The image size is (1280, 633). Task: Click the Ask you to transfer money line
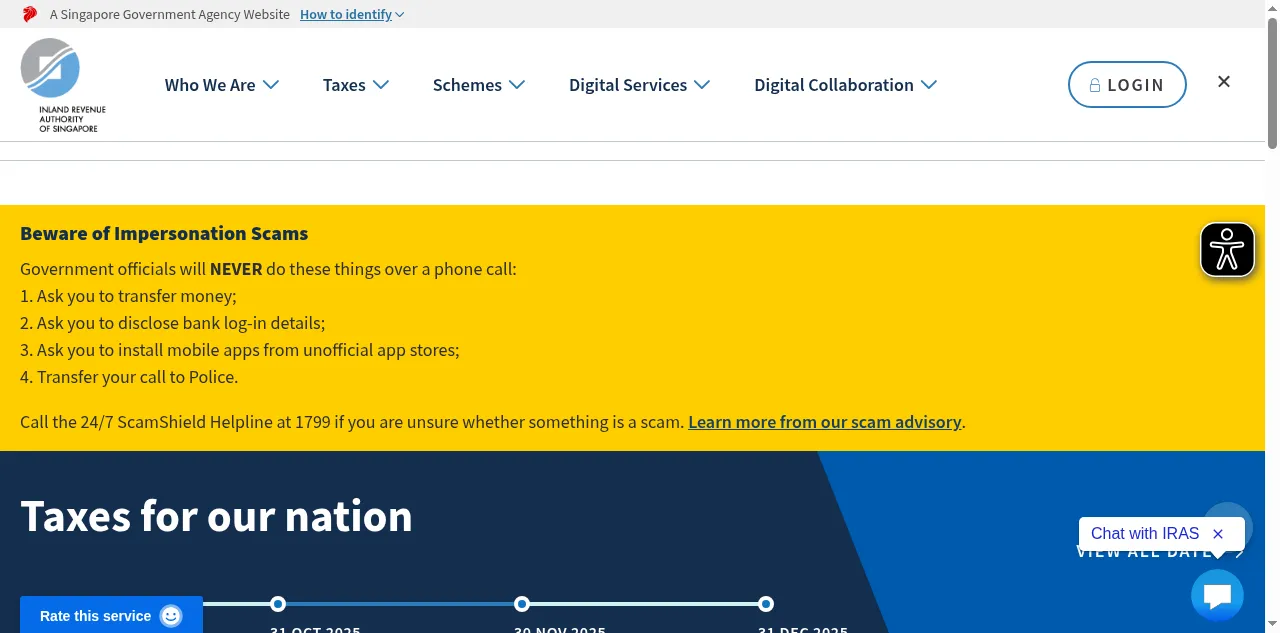[x=128, y=296]
